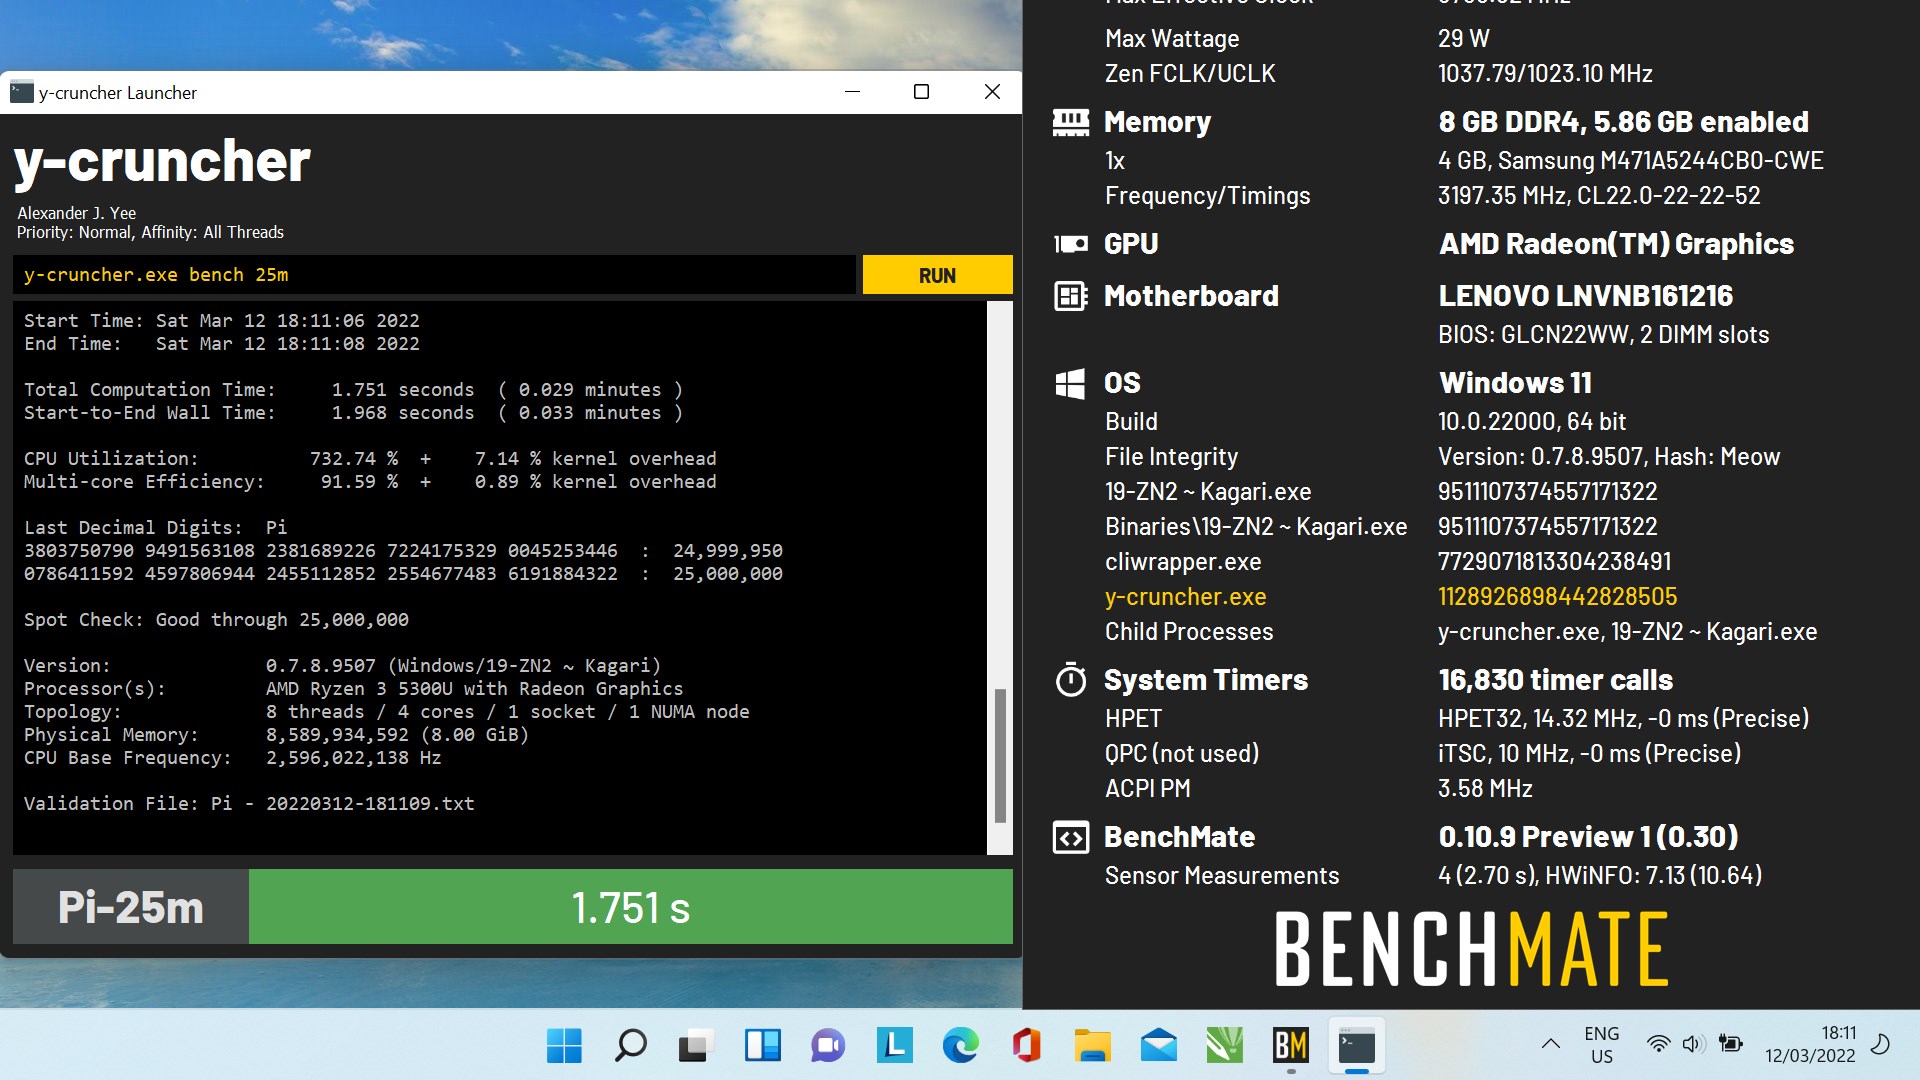Open the Windows Start menu

tap(564, 1046)
